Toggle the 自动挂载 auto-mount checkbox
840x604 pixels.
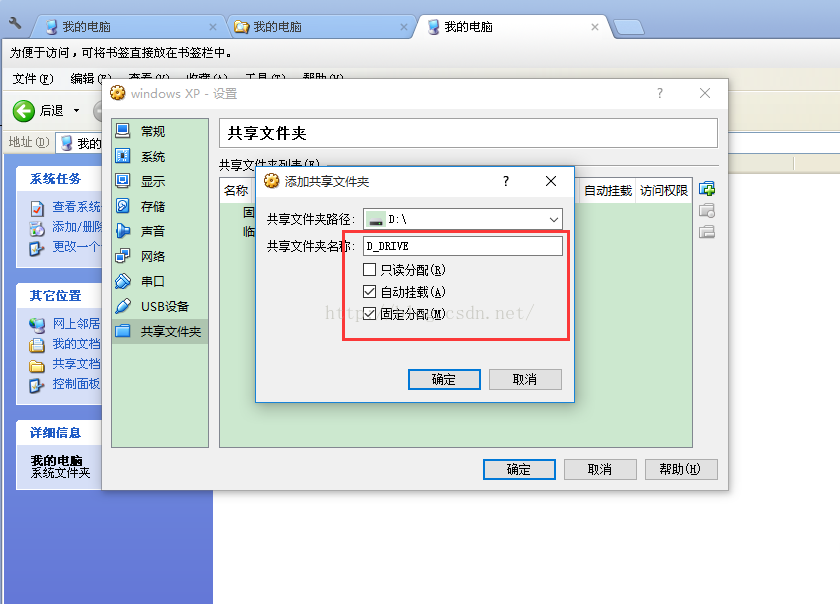(x=369, y=292)
